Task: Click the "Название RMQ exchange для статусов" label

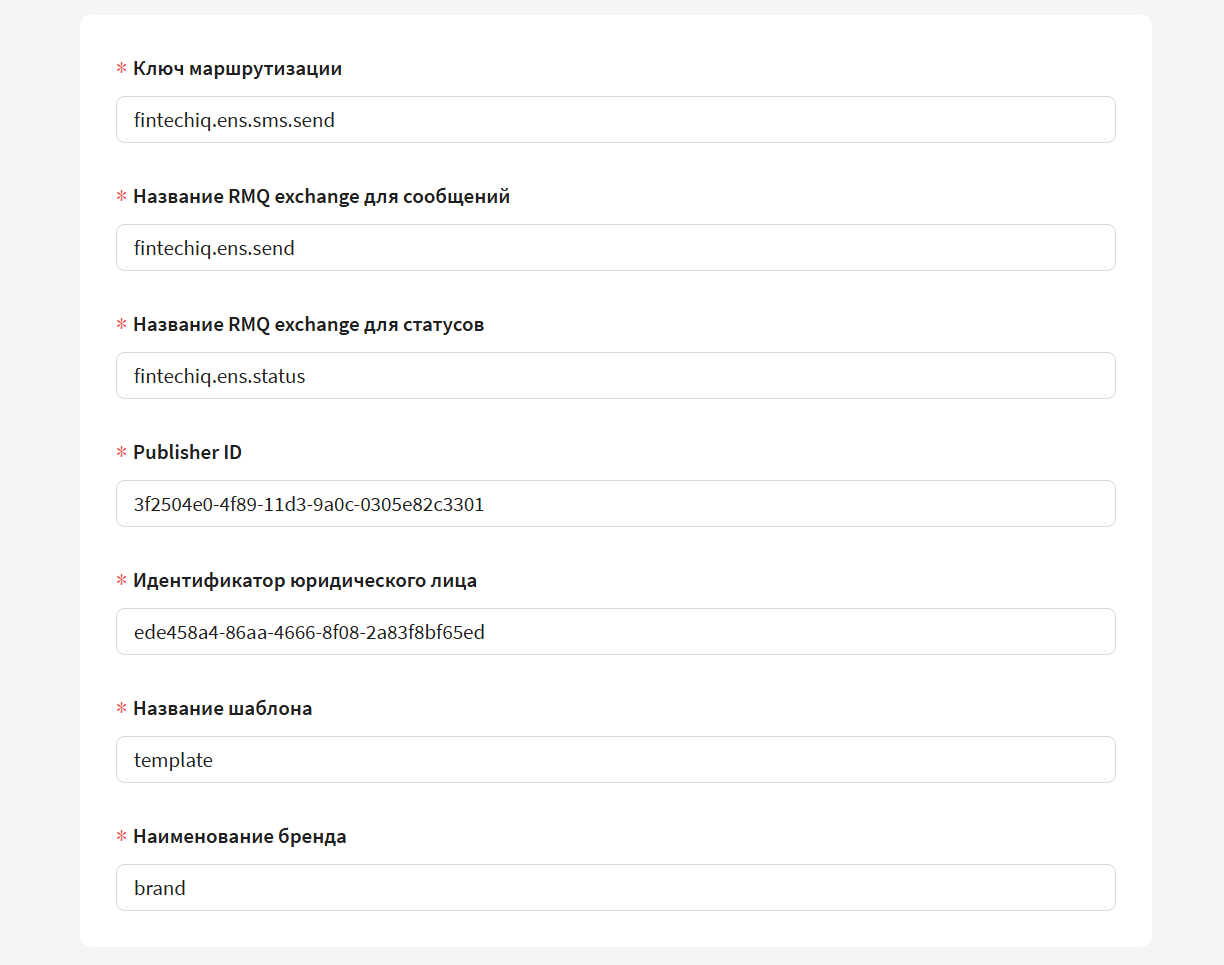Action: pos(308,325)
